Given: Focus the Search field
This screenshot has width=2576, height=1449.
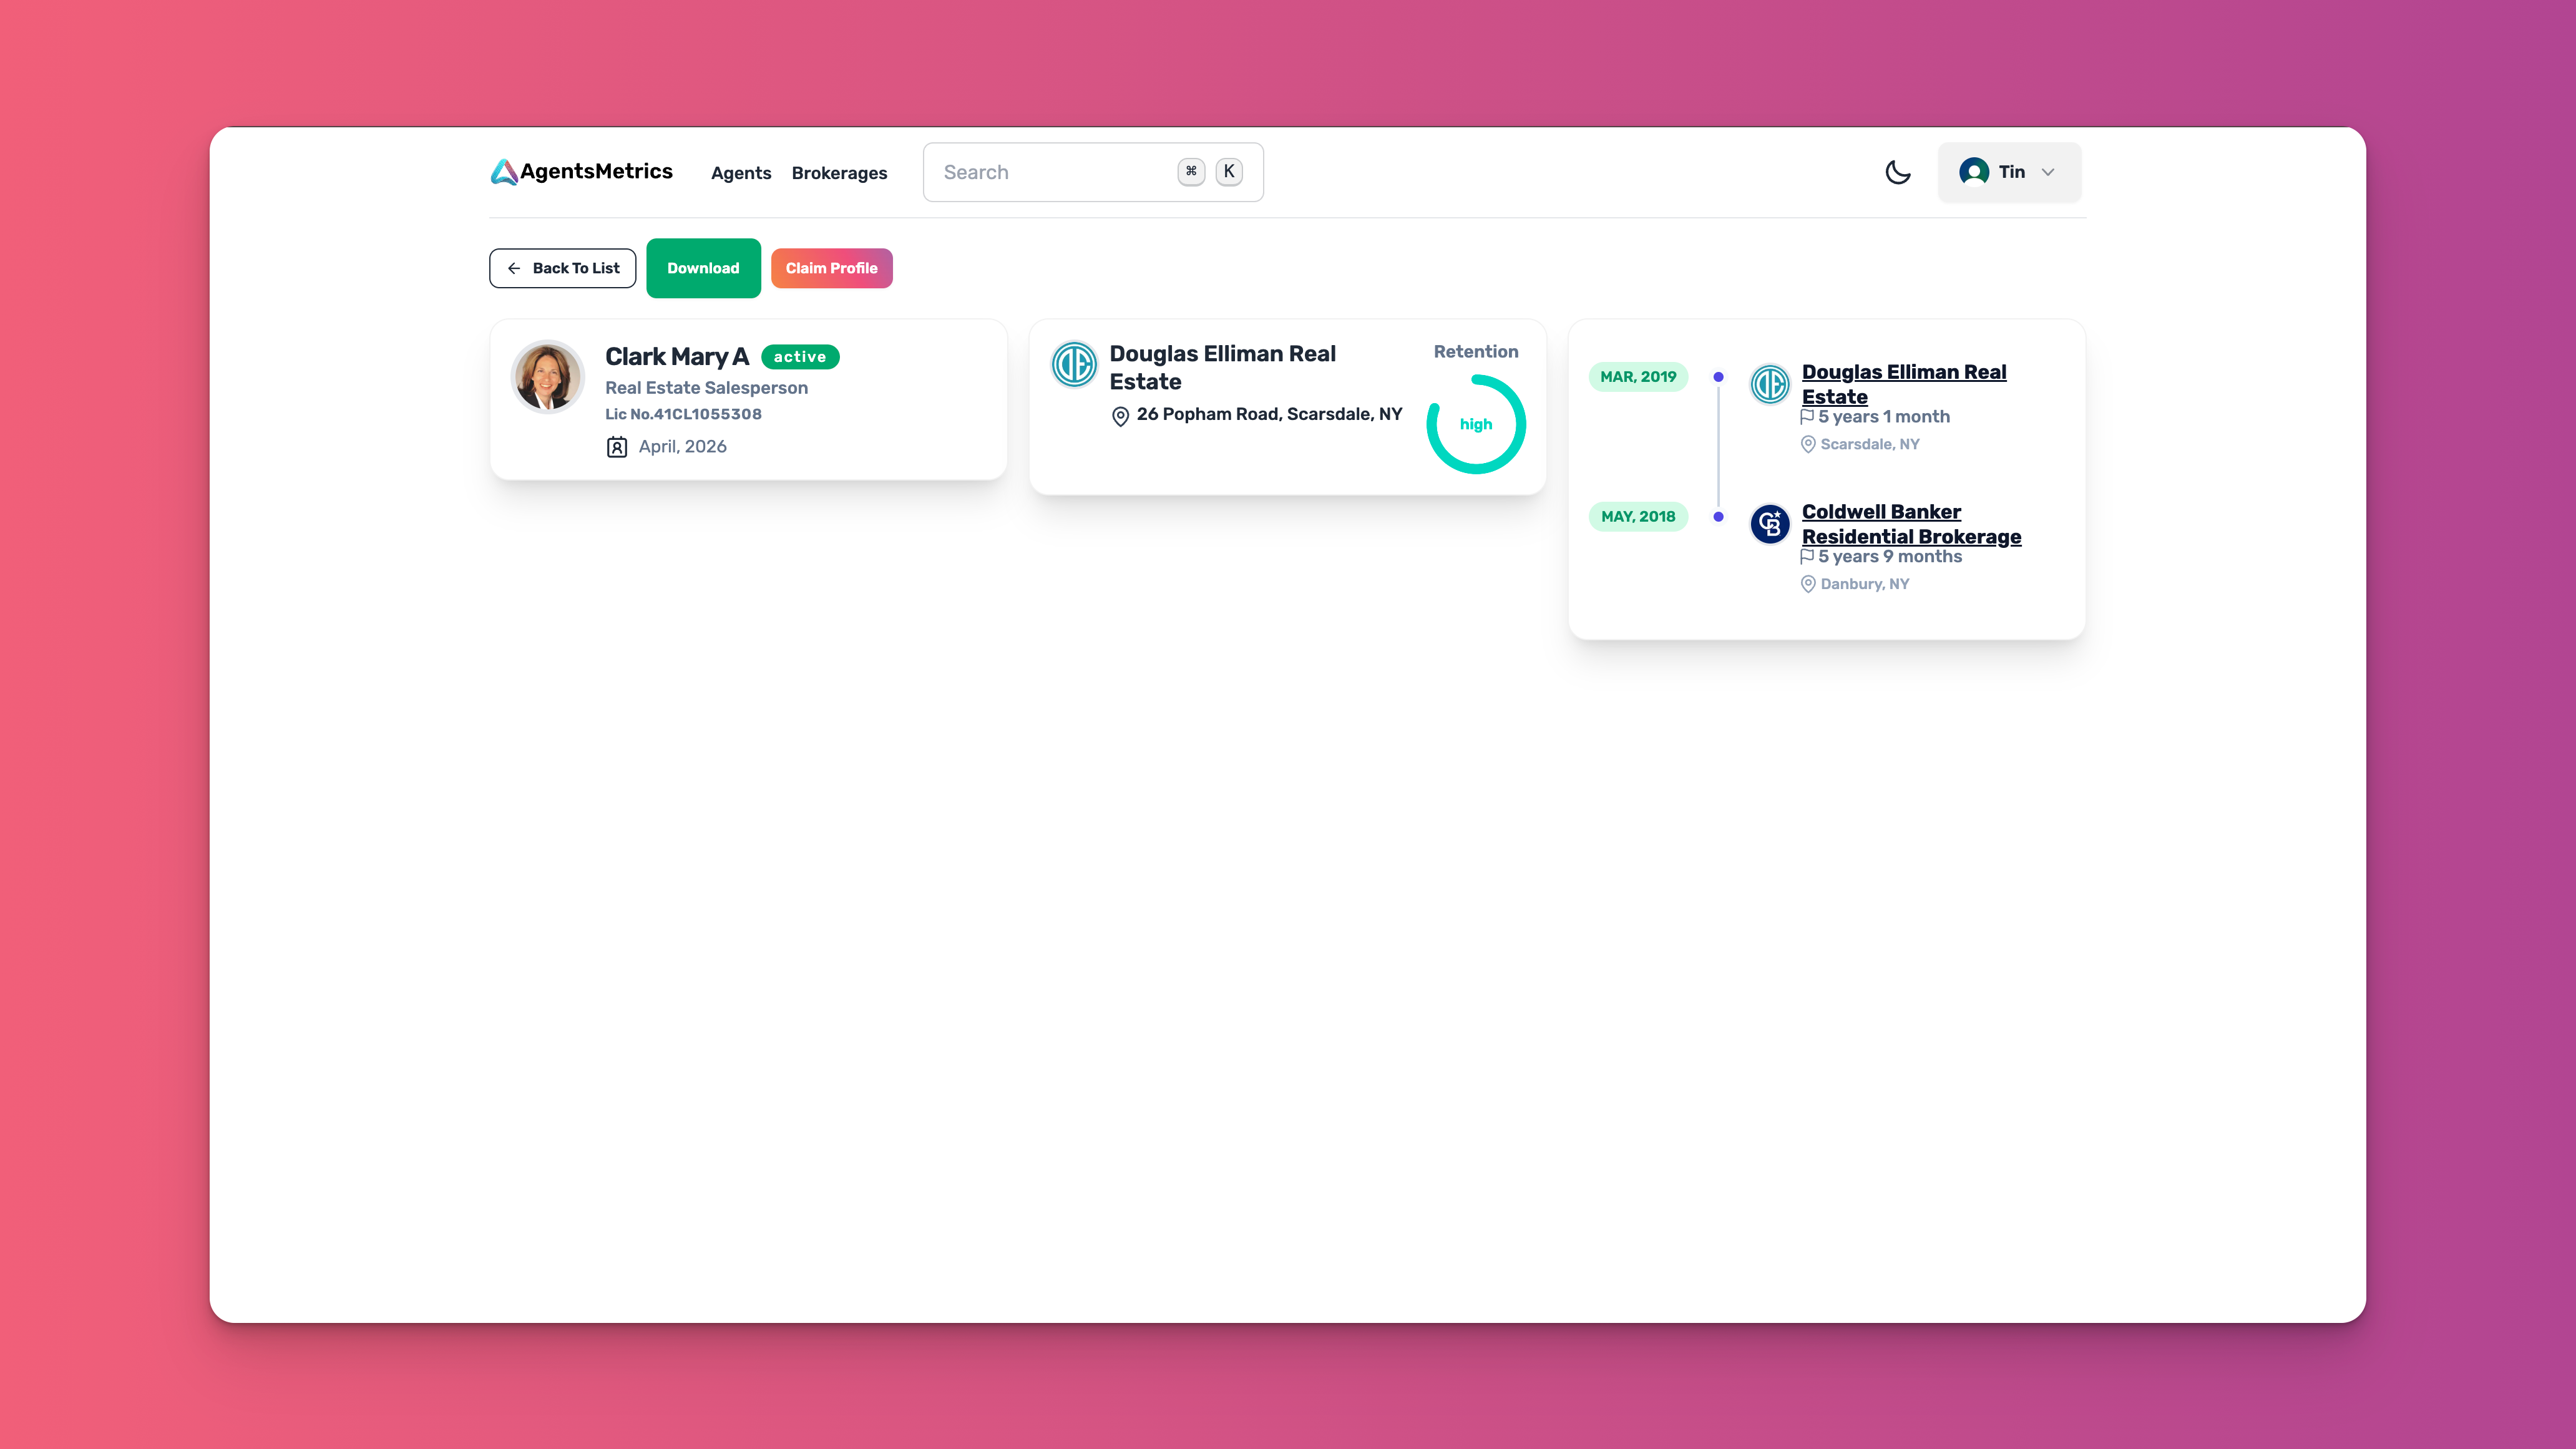Looking at the screenshot, I should (x=1093, y=172).
